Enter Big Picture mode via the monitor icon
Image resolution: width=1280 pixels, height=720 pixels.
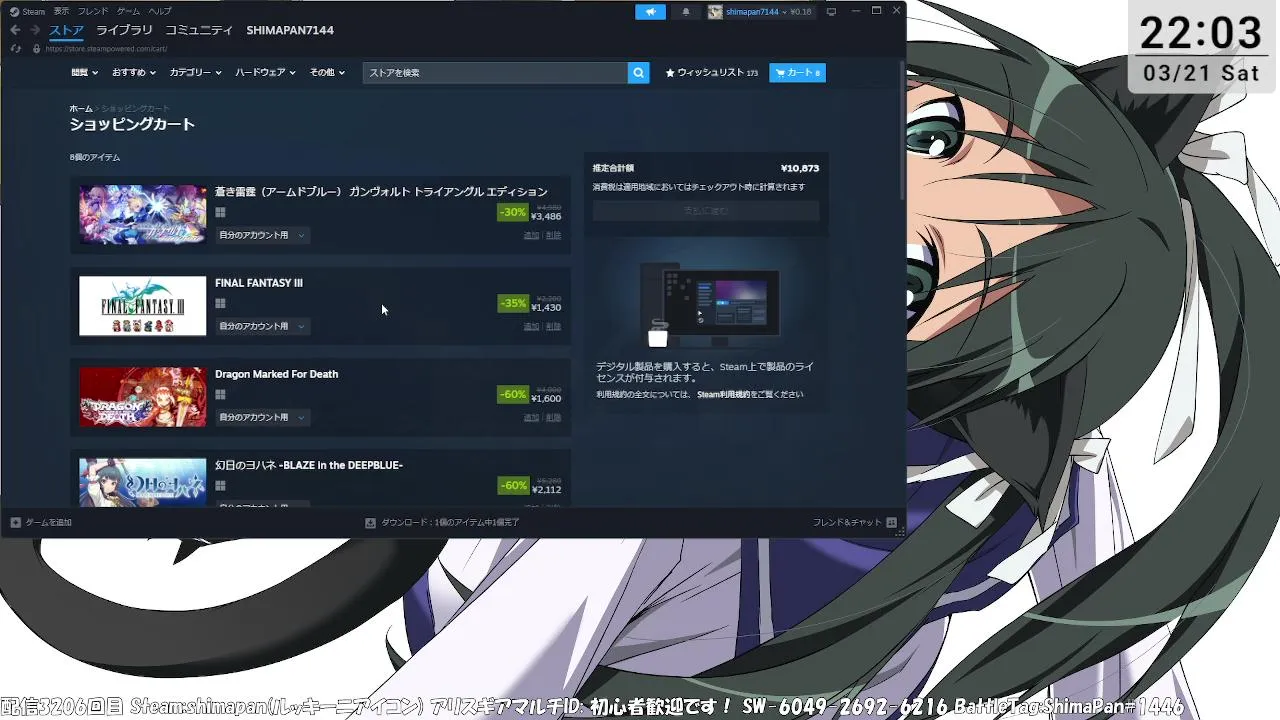tap(831, 12)
